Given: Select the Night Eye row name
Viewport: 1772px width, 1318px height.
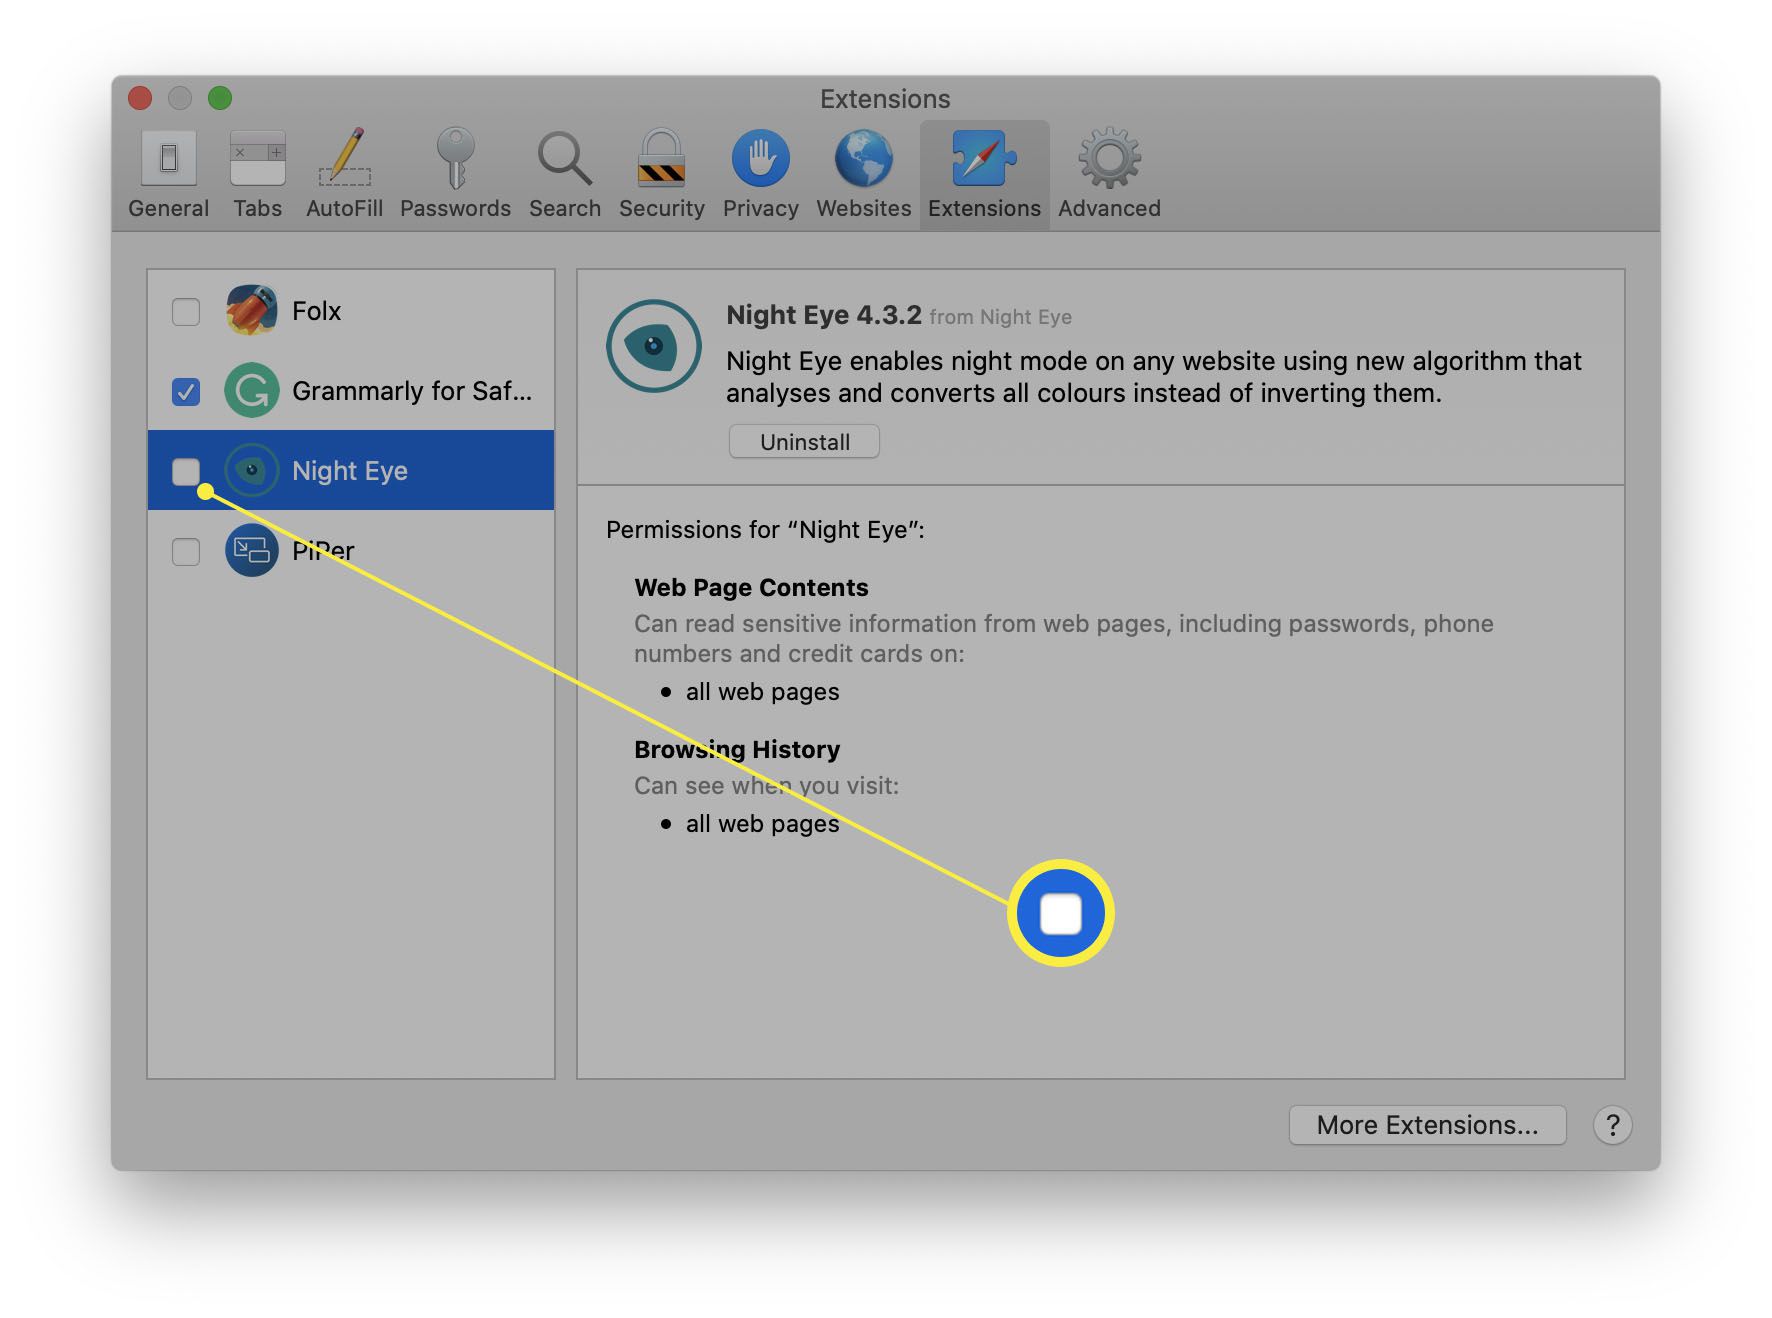Looking at the screenshot, I should (350, 471).
